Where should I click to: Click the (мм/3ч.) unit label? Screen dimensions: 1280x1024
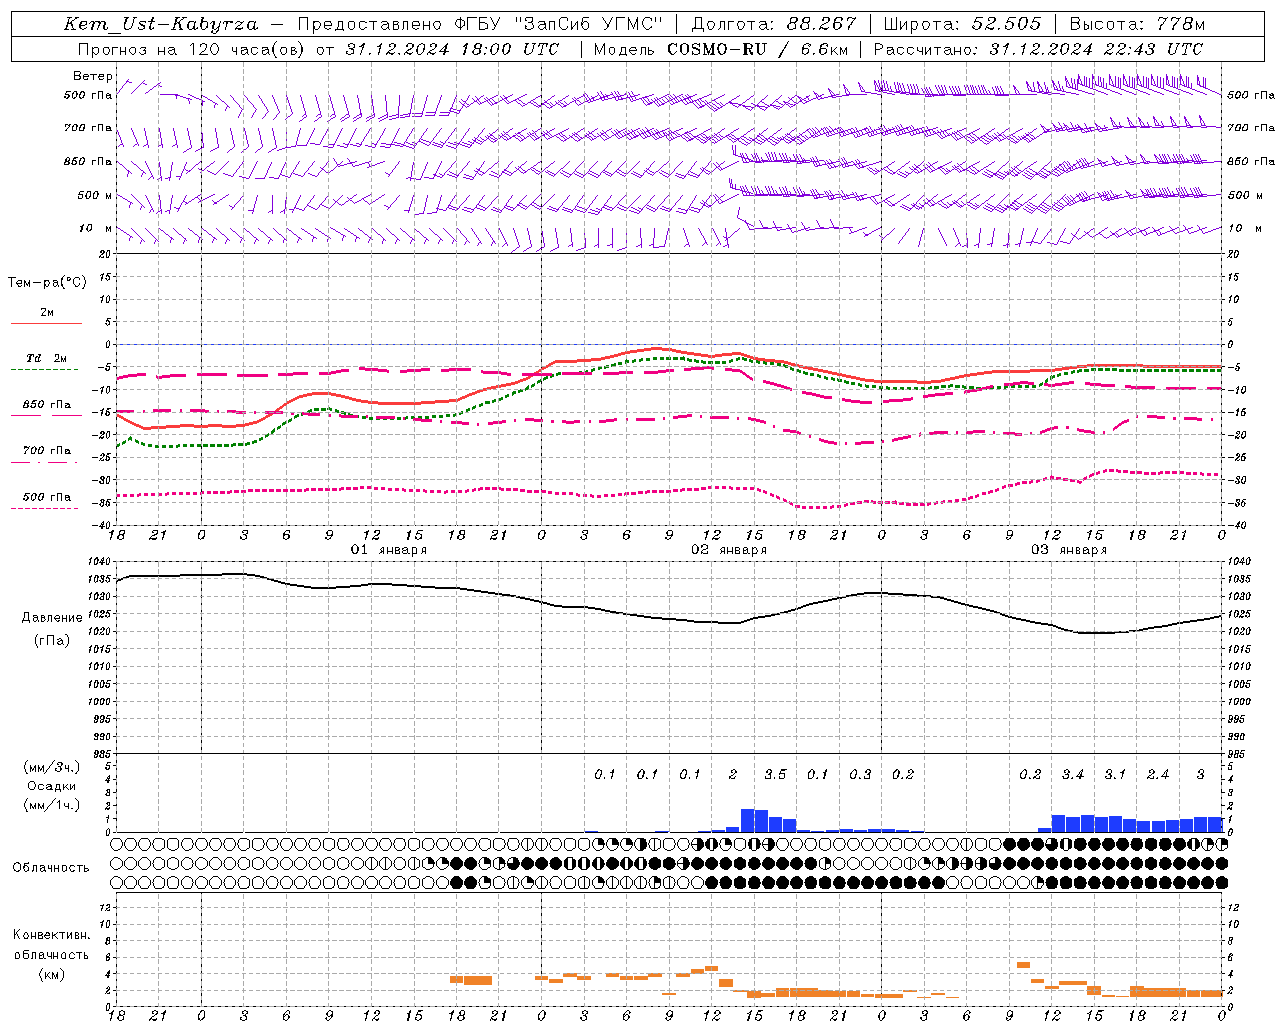tap(50, 767)
